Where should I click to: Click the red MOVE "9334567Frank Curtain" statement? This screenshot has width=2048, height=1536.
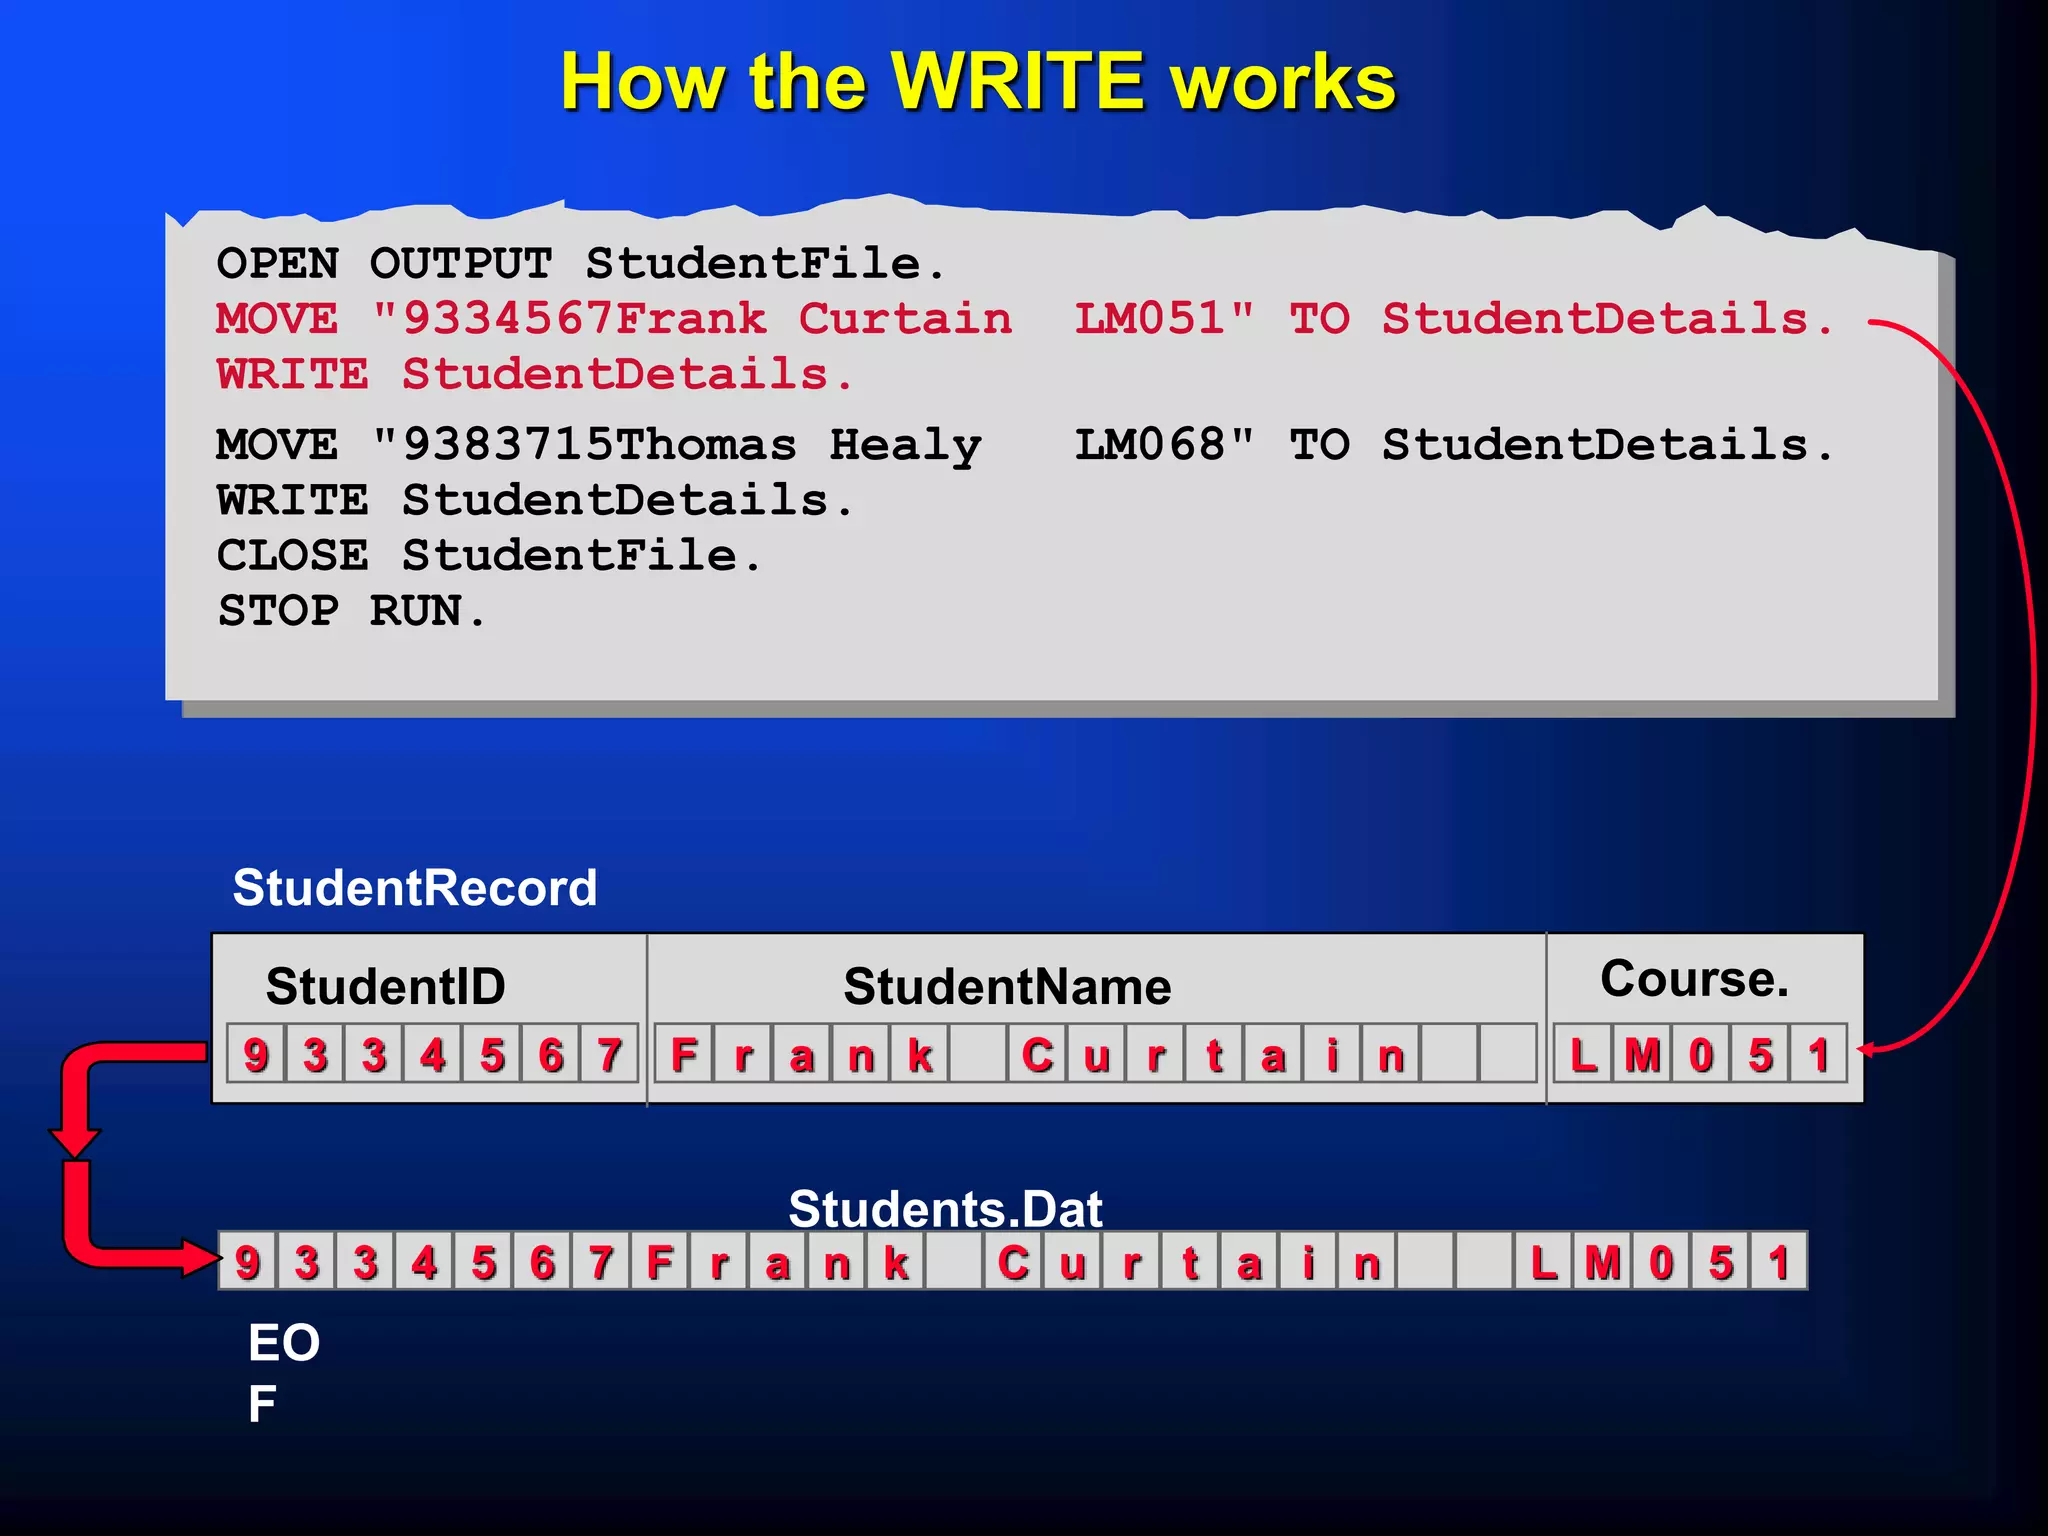tap(1026, 319)
